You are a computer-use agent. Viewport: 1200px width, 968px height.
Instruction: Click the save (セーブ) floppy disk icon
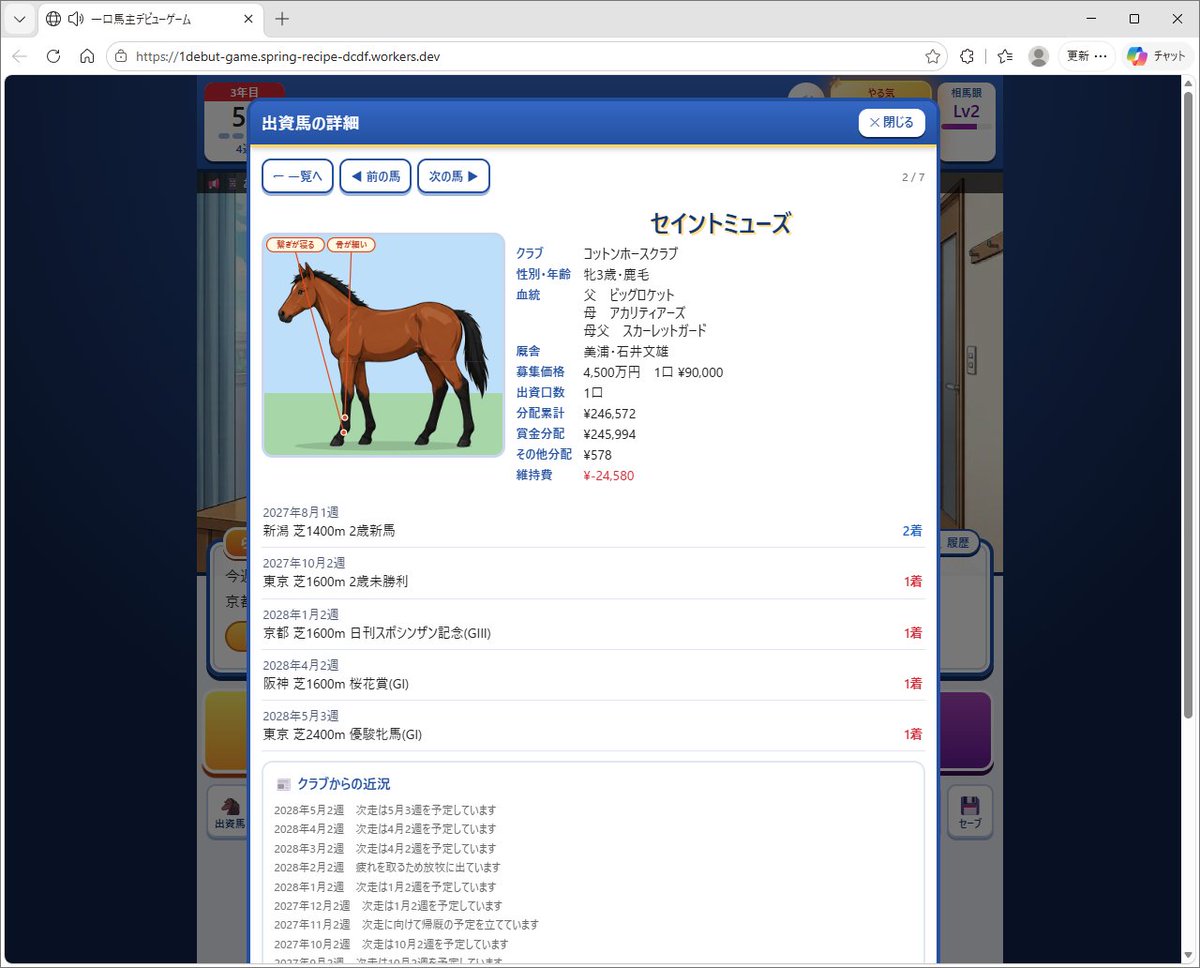969,812
